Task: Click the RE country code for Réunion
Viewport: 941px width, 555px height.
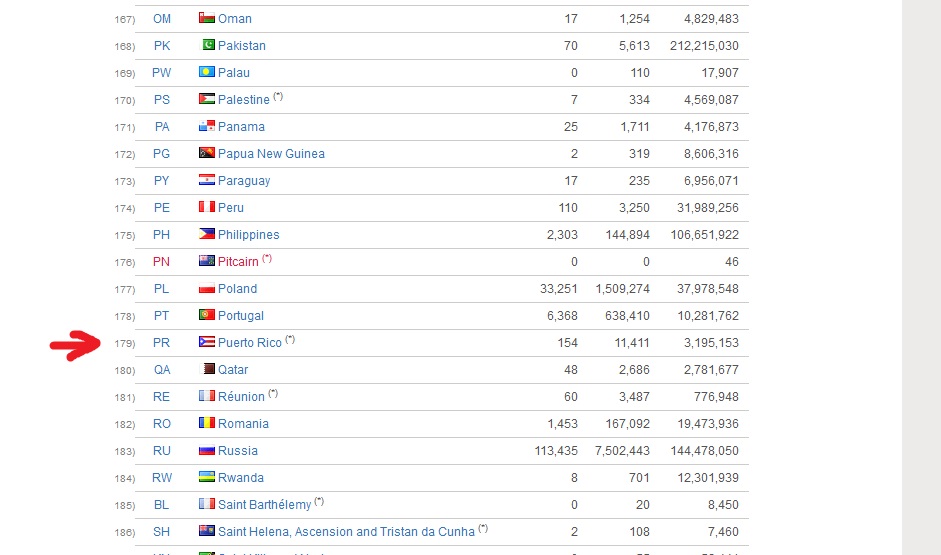Action: coord(162,397)
